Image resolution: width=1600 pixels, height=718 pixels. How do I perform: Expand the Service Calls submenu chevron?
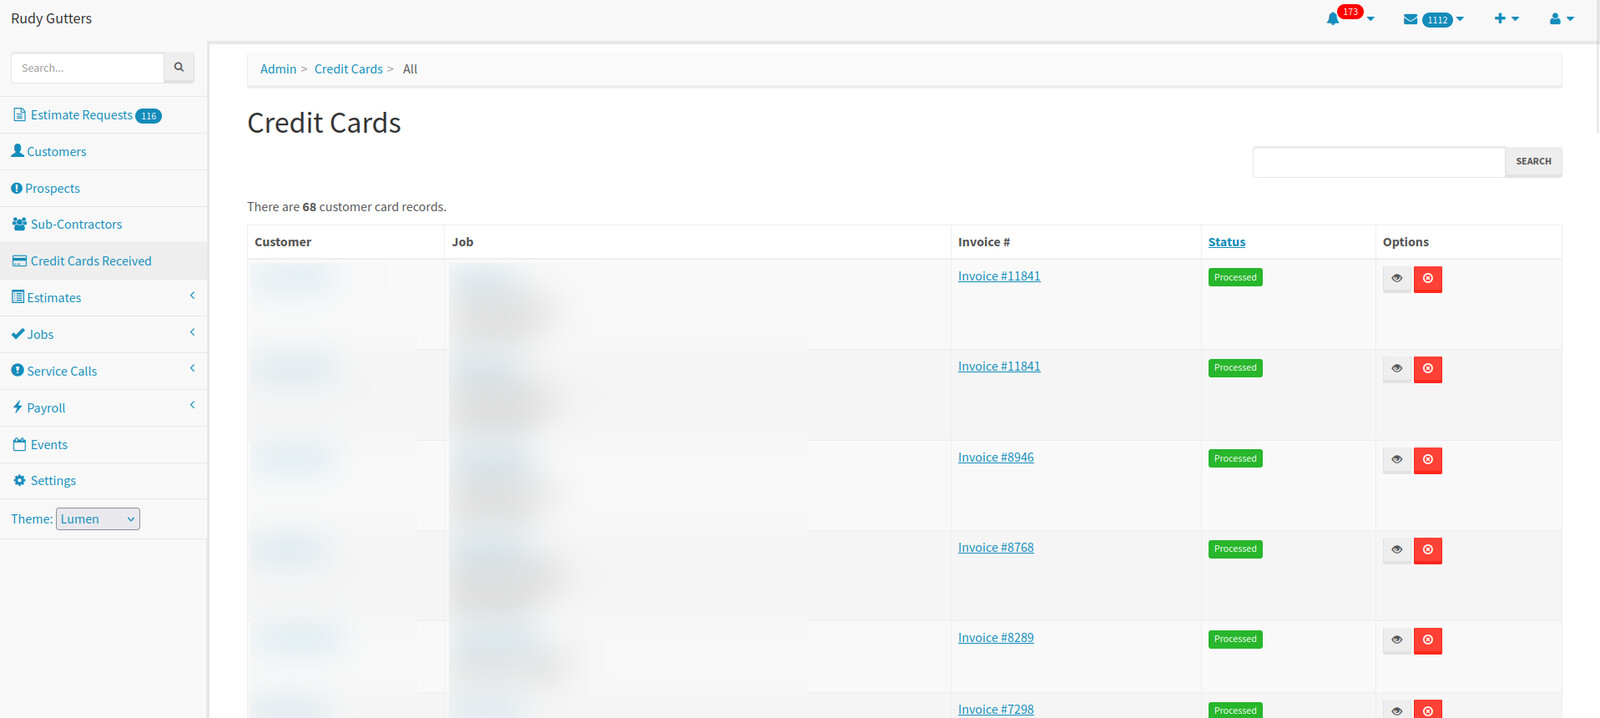pyautogui.click(x=192, y=369)
